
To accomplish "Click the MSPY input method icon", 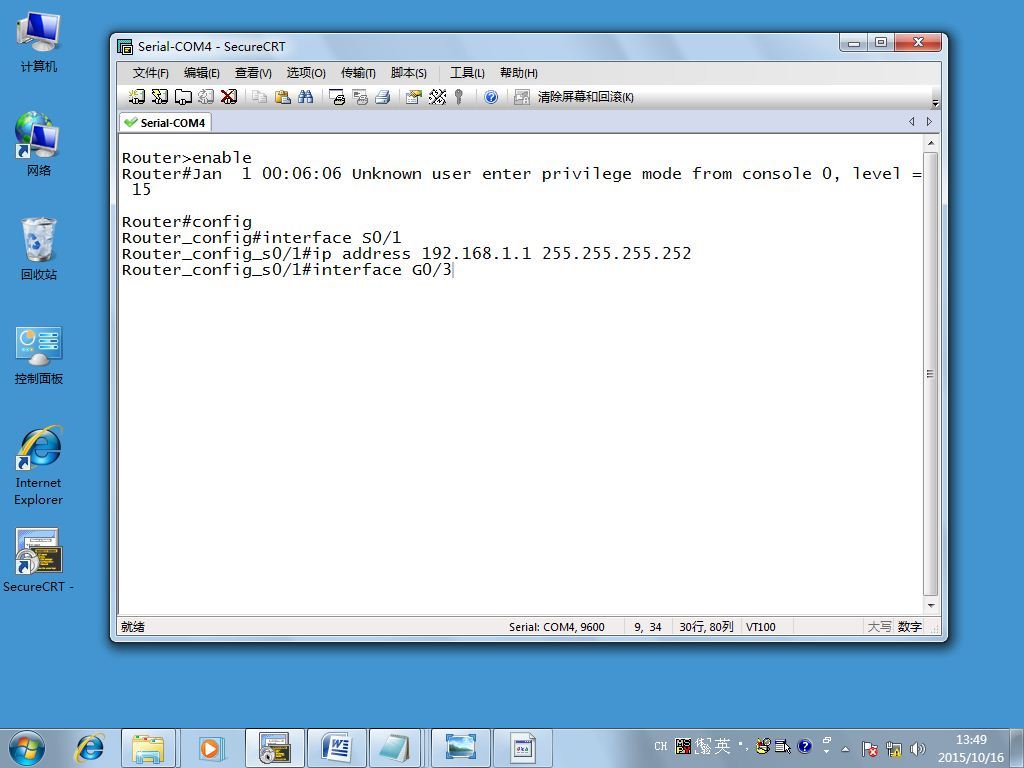I will pyautogui.click(x=683, y=746).
